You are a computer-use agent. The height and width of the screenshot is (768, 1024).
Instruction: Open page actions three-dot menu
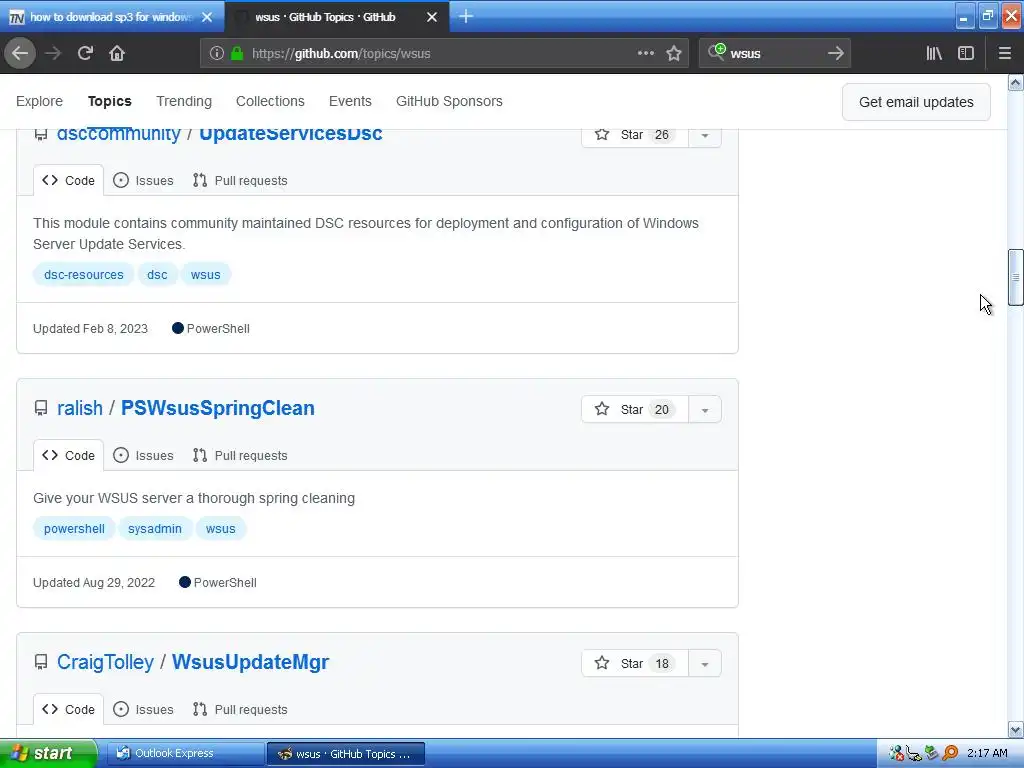point(645,53)
